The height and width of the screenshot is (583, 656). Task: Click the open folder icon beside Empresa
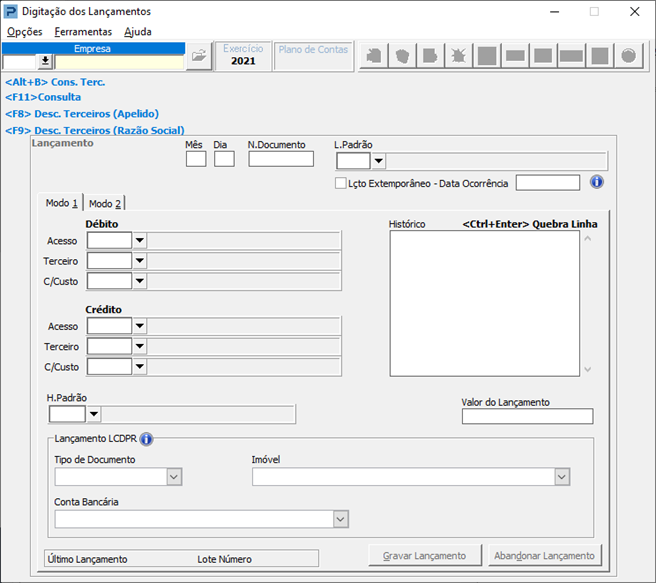199,56
